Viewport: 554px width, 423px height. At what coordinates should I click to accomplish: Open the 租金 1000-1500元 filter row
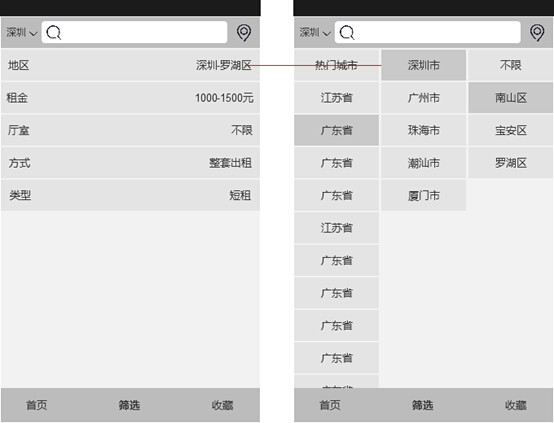coord(130,98)
